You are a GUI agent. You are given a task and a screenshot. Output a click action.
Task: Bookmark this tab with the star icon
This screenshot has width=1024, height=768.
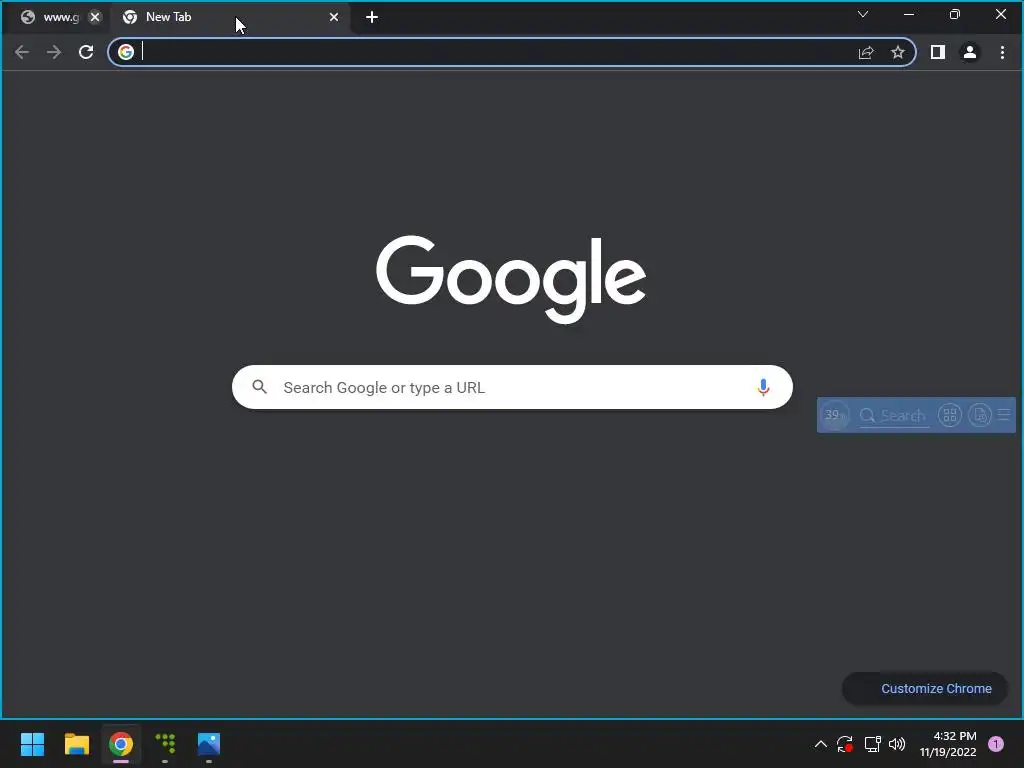898,52
